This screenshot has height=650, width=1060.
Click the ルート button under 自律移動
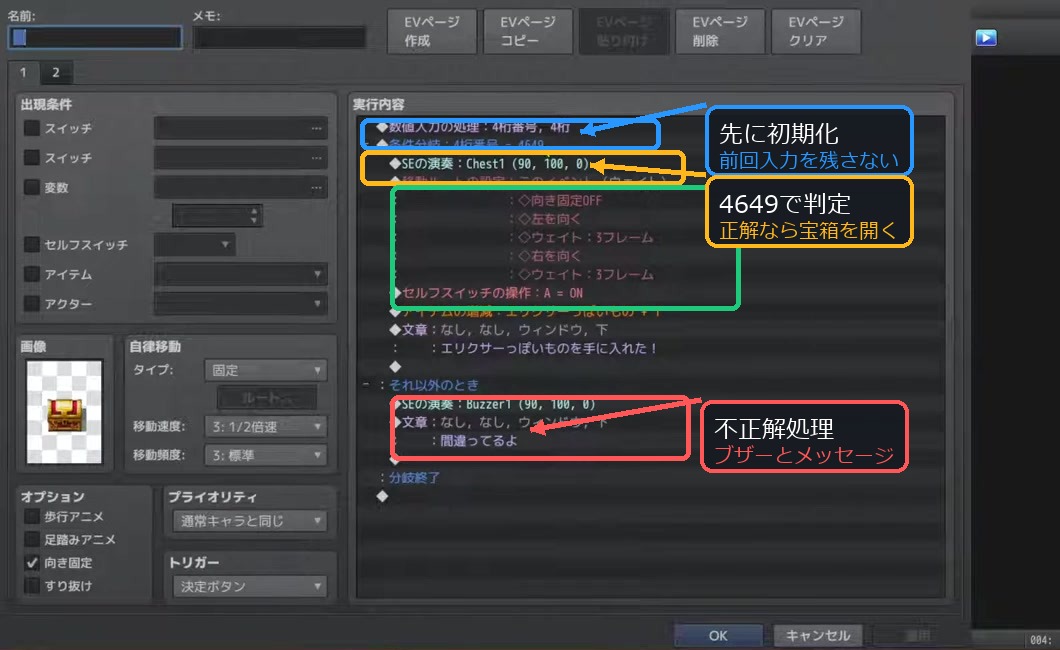pos(267,398)
